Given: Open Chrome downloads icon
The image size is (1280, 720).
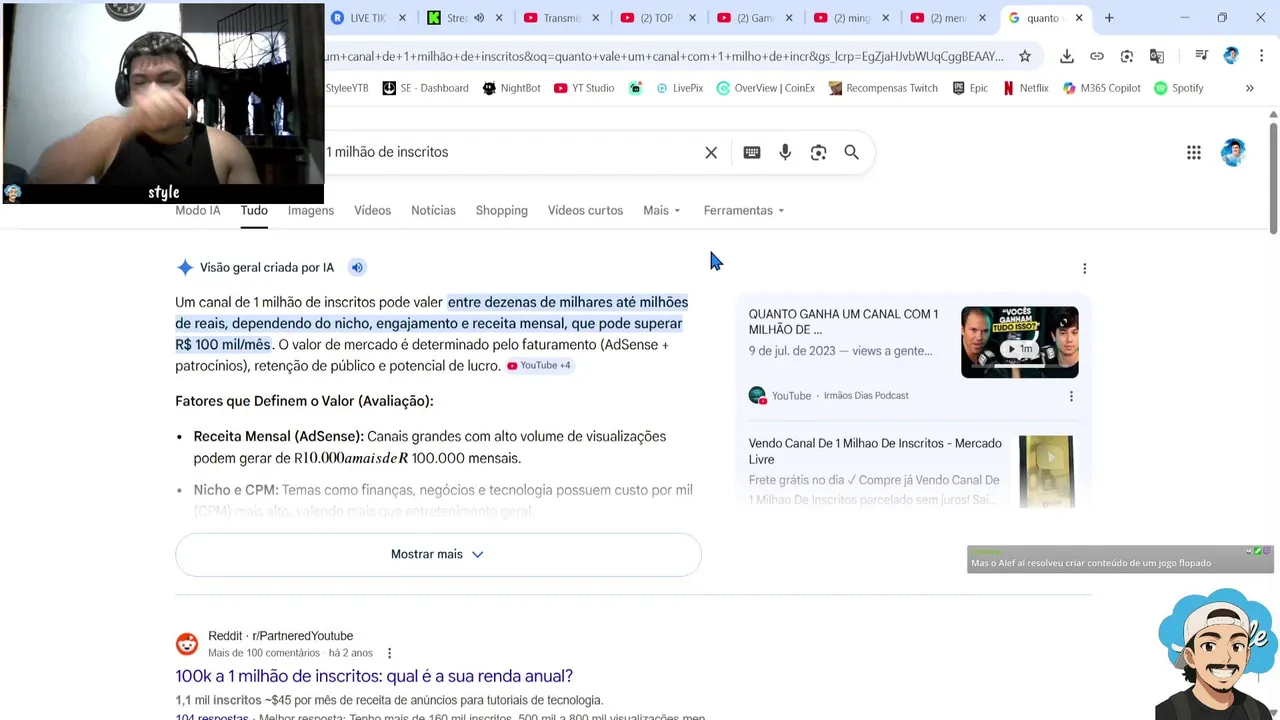Looking at the screenshot, I should (x=1067, y=56).
